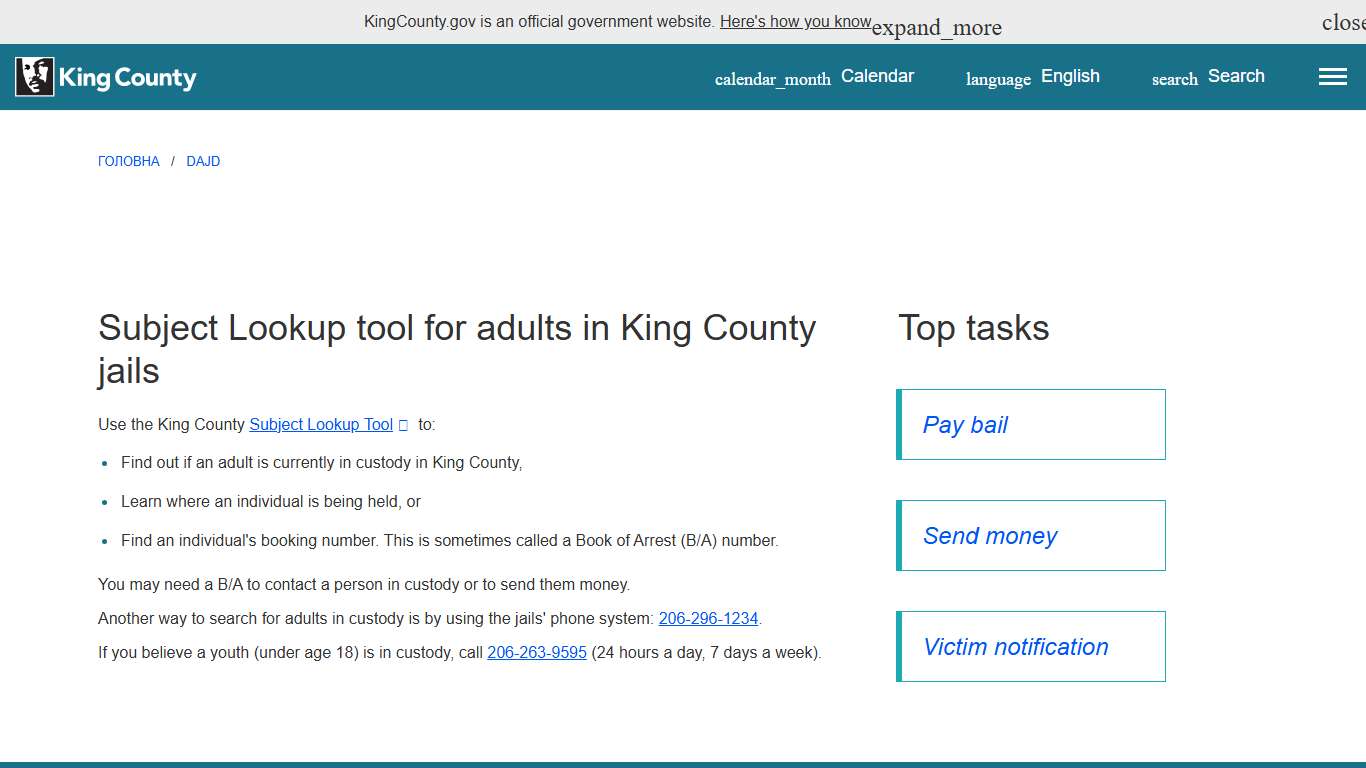
Task: Select the calendar_month icon
Action: [773, 78]
